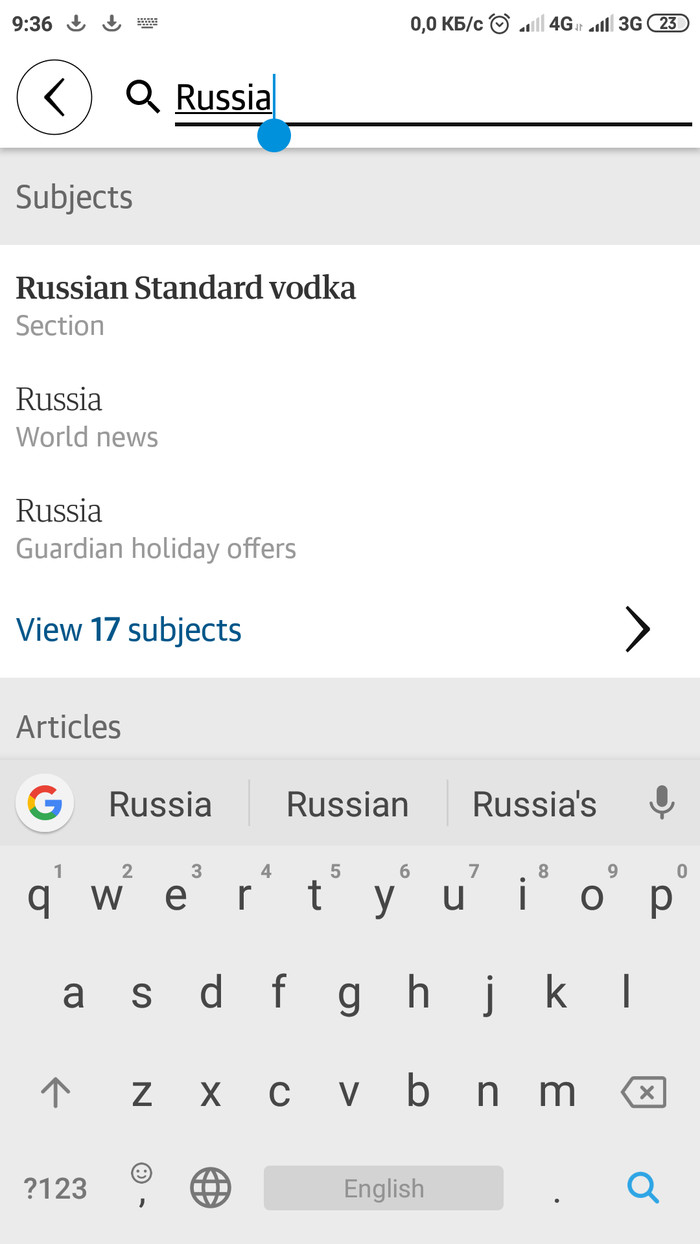This screenshot has height=1244, width=700.
Task: Tap the back arrow button
Action: point(54,97)
